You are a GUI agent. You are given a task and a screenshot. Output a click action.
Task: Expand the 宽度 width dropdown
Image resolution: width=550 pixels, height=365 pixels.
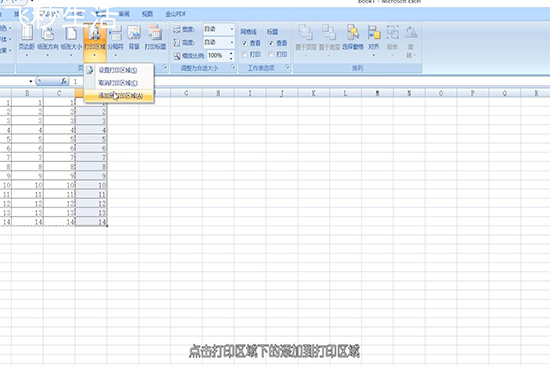click(x=232, y=29)
